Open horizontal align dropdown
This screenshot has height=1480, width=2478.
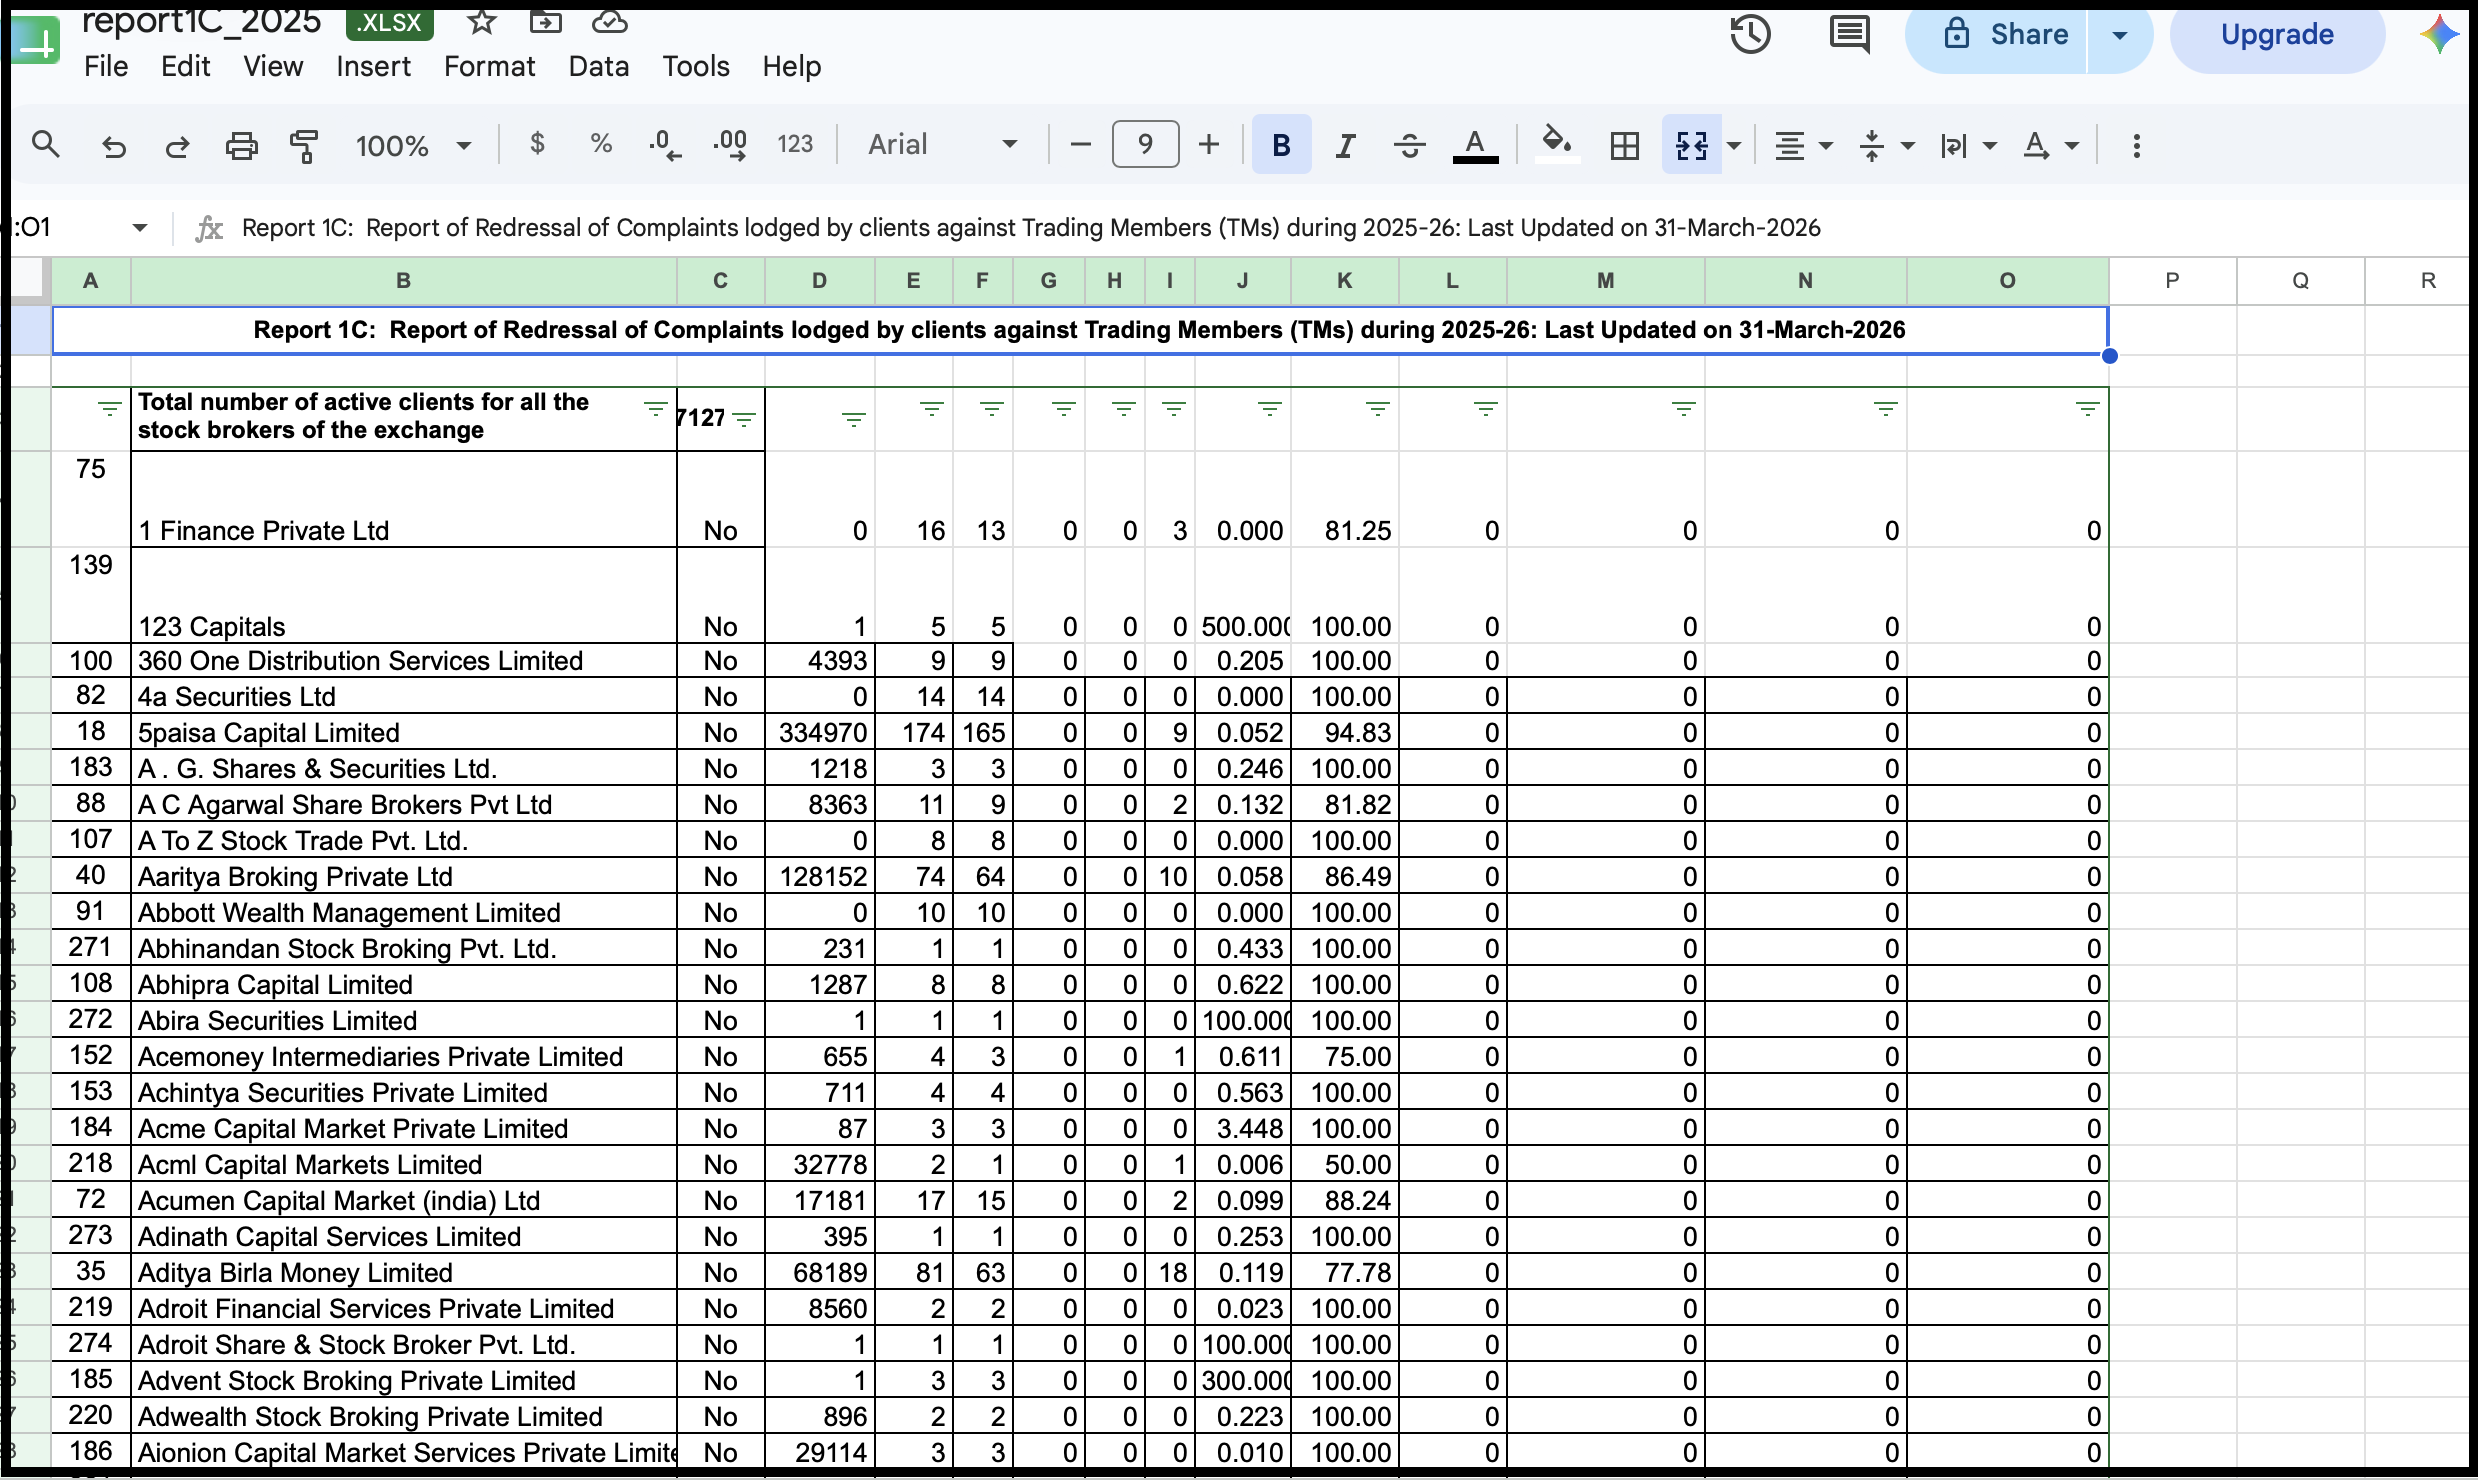[1803, 146]
